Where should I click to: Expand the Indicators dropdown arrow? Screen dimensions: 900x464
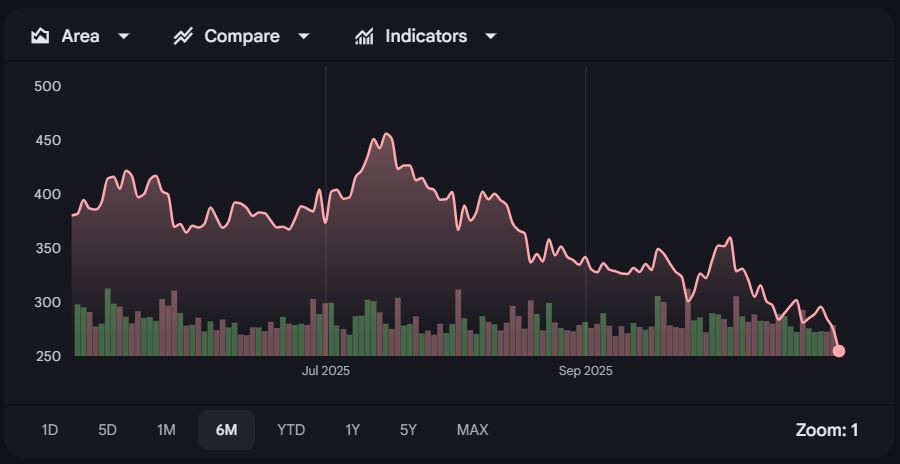491,36
